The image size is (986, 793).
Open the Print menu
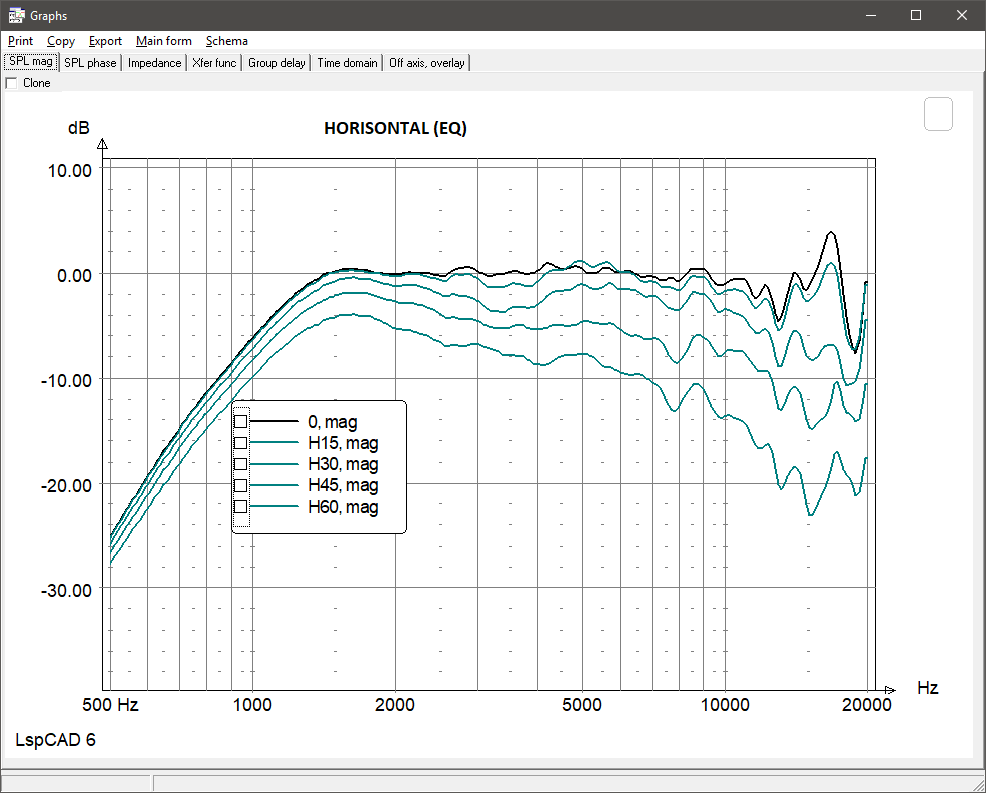(20, 41)
